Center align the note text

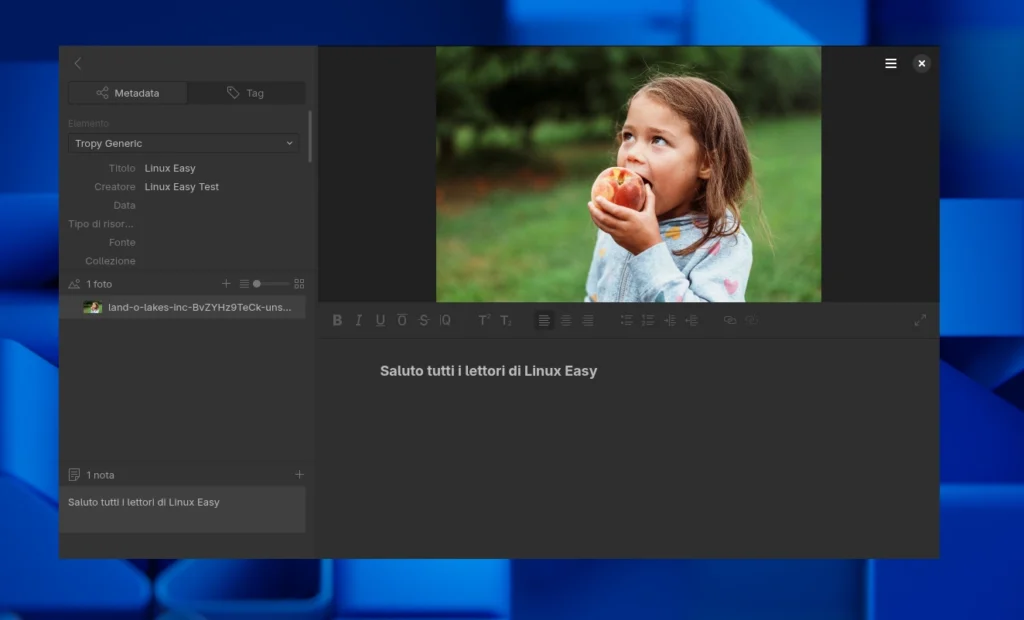click(x=566, y=320)
